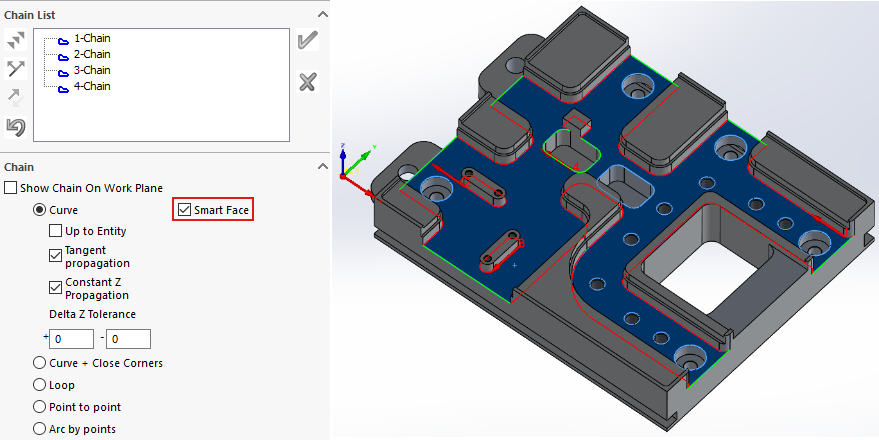Select 1-Chain in the chain list
Screen dimensions: 879x440
[x=92, y=38]
